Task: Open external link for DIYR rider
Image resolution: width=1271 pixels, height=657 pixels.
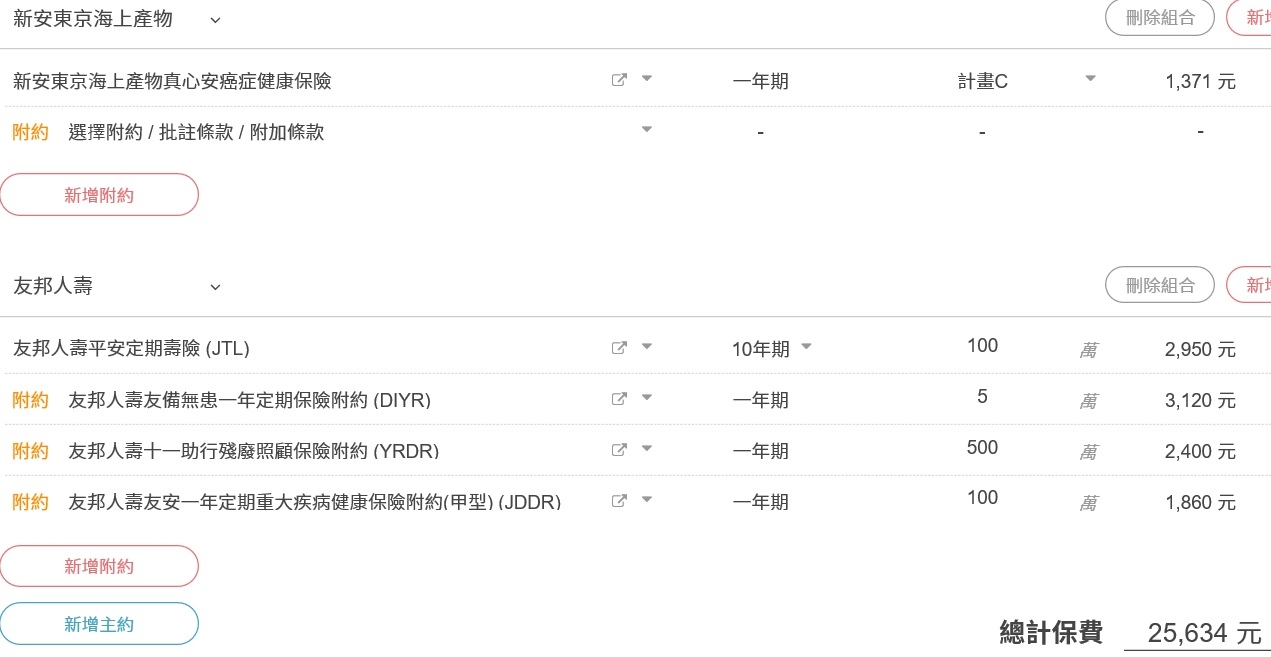Action: [x=619, y=399]
